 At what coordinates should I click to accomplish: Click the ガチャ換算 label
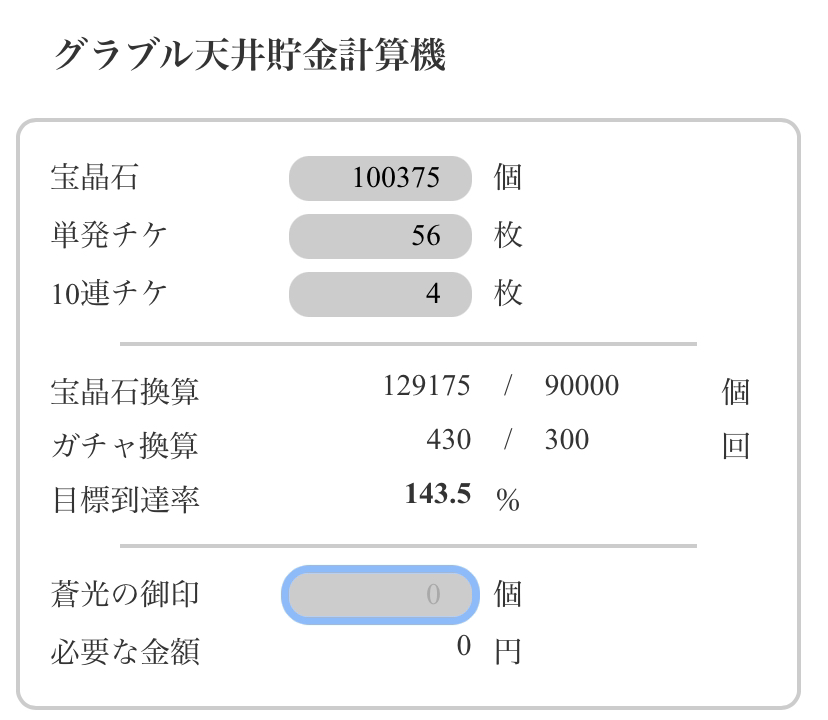coord(125,445)
